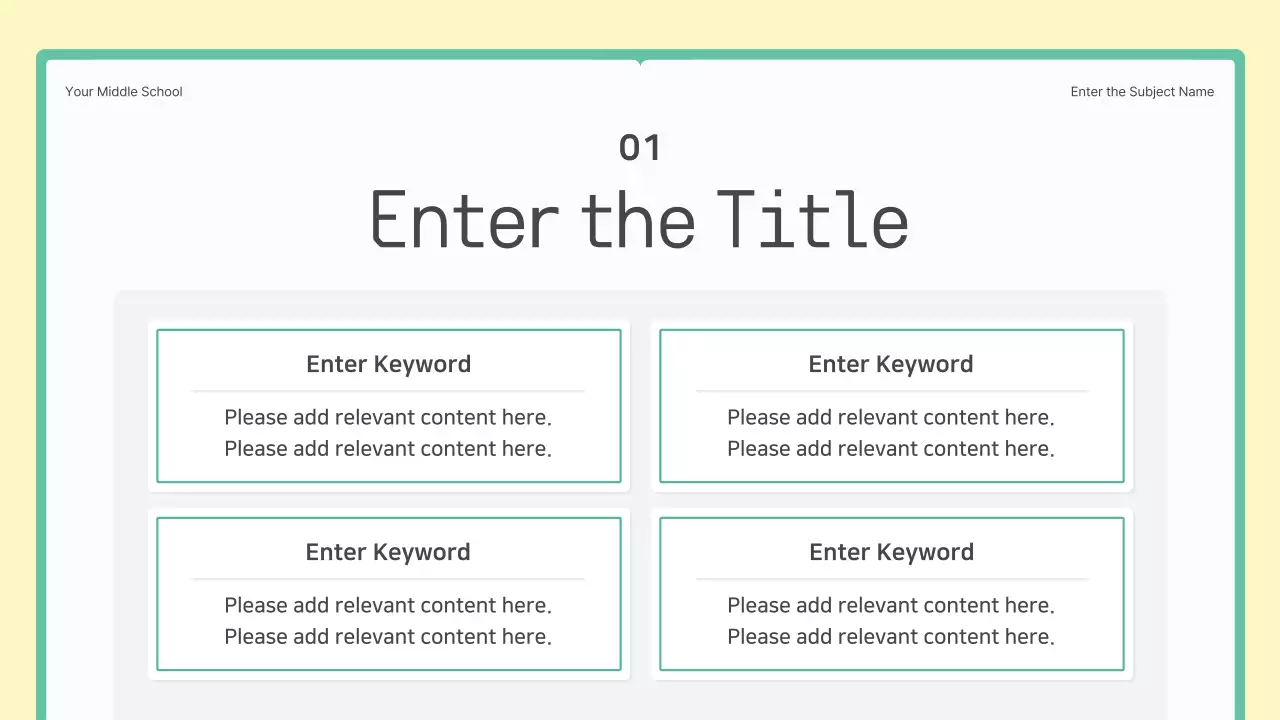Select second content line in top-right card
This screenshot has width=1280, height=720.
[x=891, y=448]
